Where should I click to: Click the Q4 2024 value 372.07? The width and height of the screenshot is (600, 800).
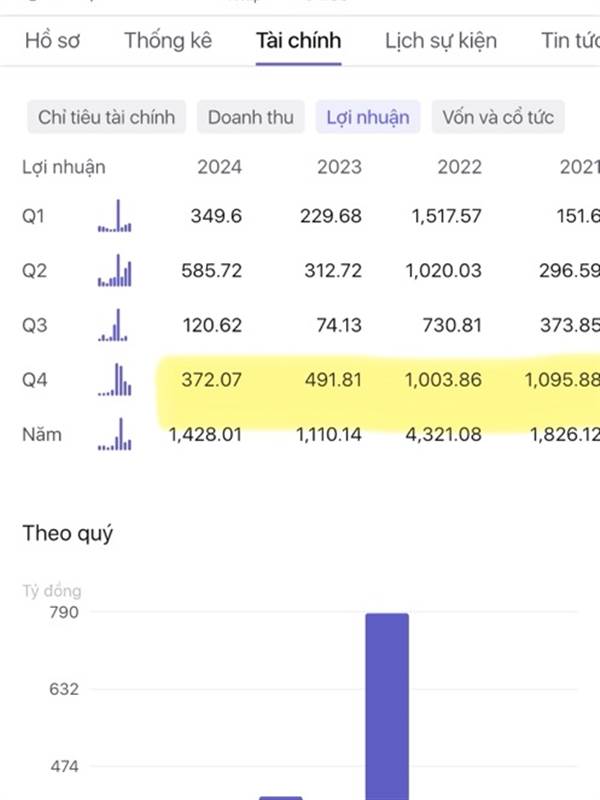click(211, 380)
